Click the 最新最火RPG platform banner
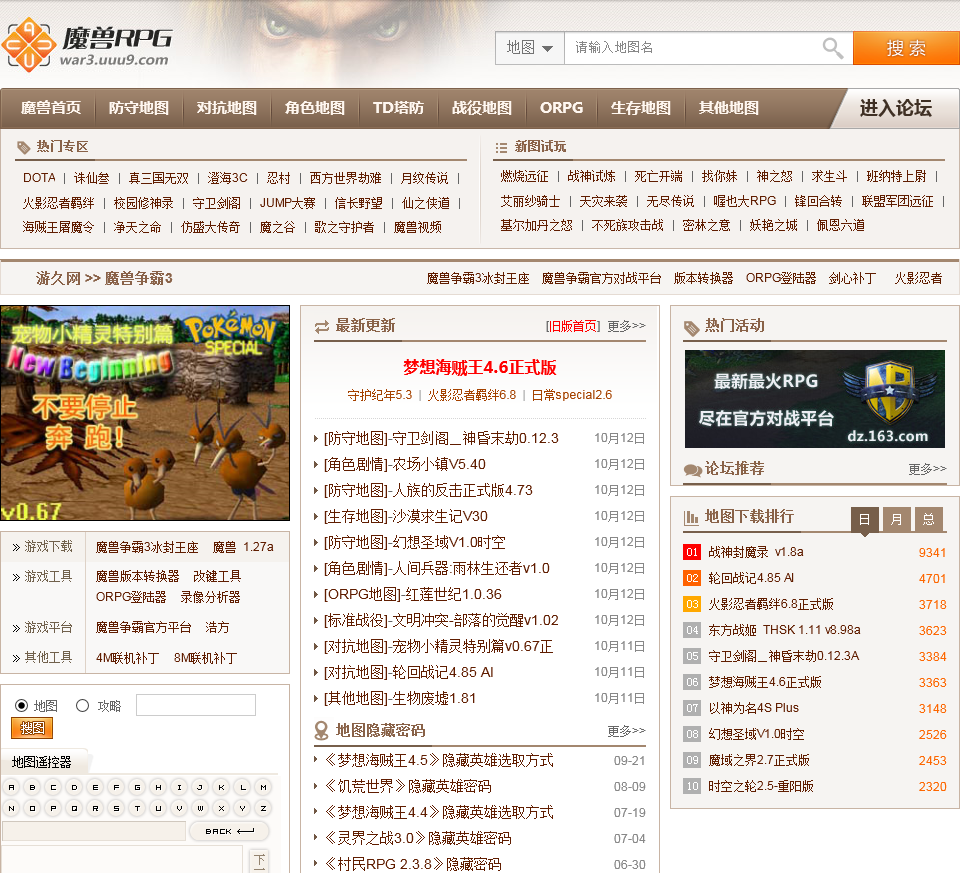Image resolution: width=960 pixels, height=873 pixels. tap(815, 399)
